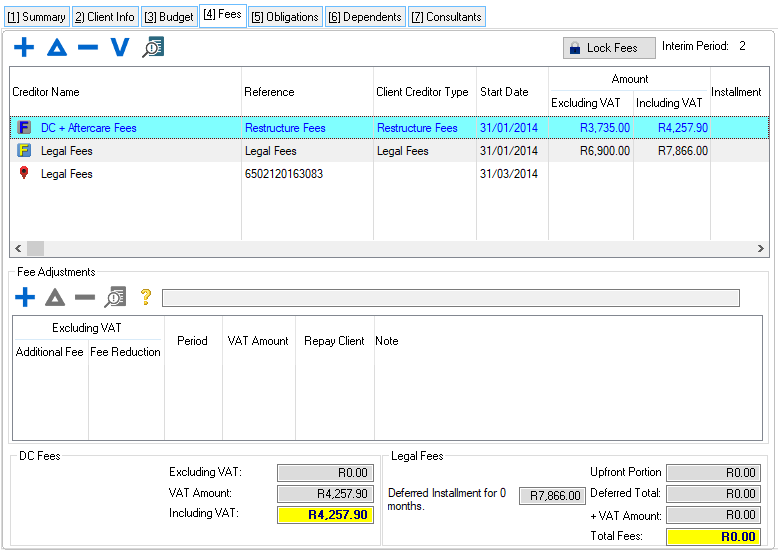
Task: Add a new fee adjustment with plus icon
Action: point(24,297)
